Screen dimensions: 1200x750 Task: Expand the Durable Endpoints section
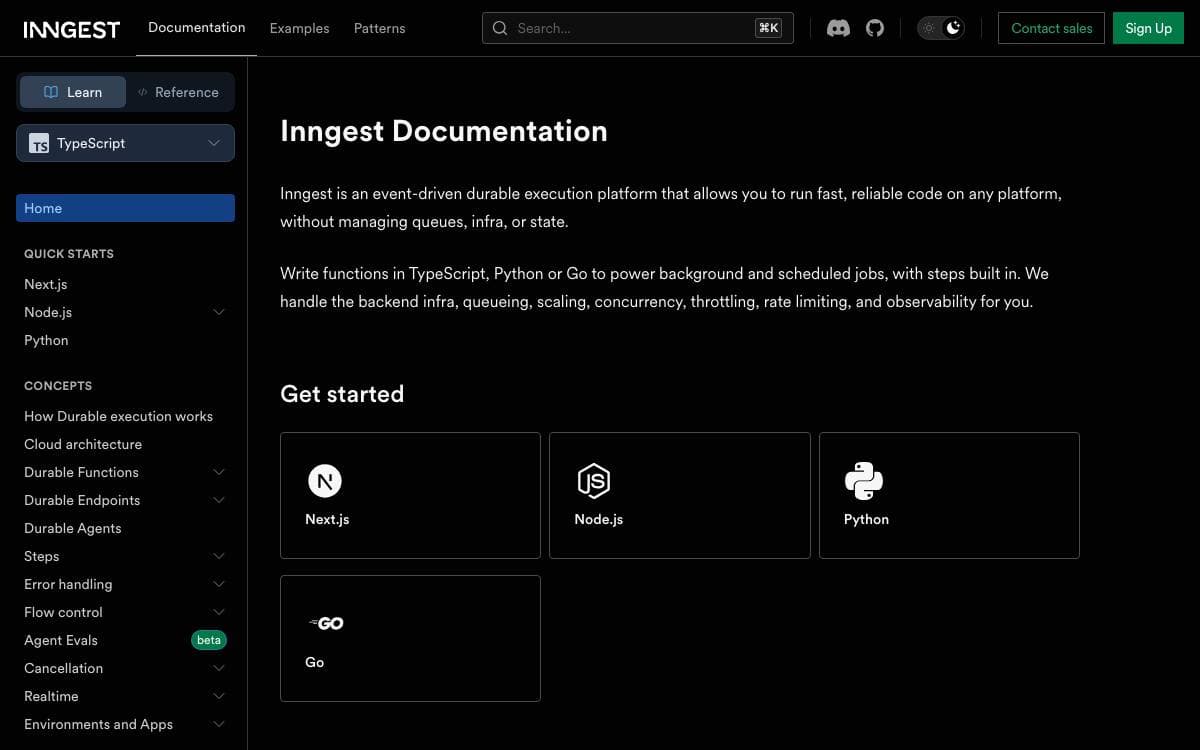(219, 500)
